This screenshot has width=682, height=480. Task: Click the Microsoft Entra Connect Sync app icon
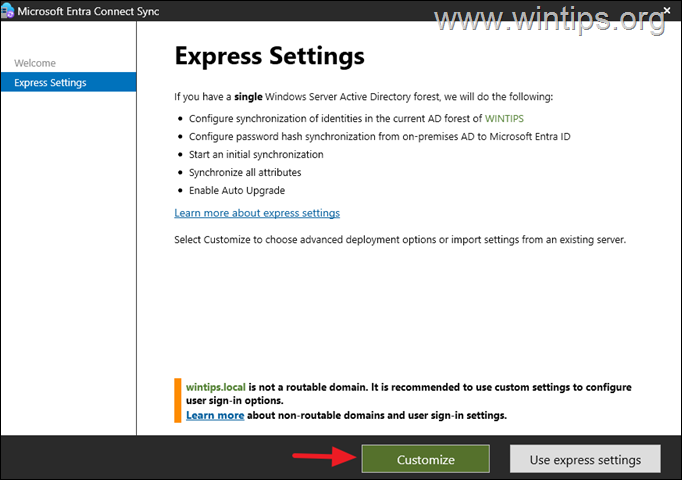coord(7,11)
